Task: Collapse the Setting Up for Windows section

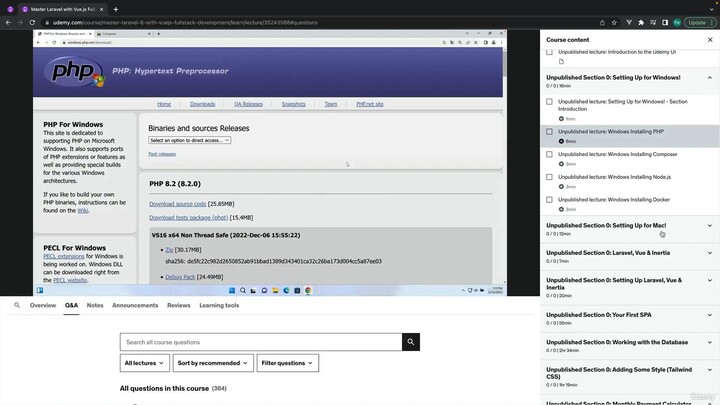Action: [709, 77]
